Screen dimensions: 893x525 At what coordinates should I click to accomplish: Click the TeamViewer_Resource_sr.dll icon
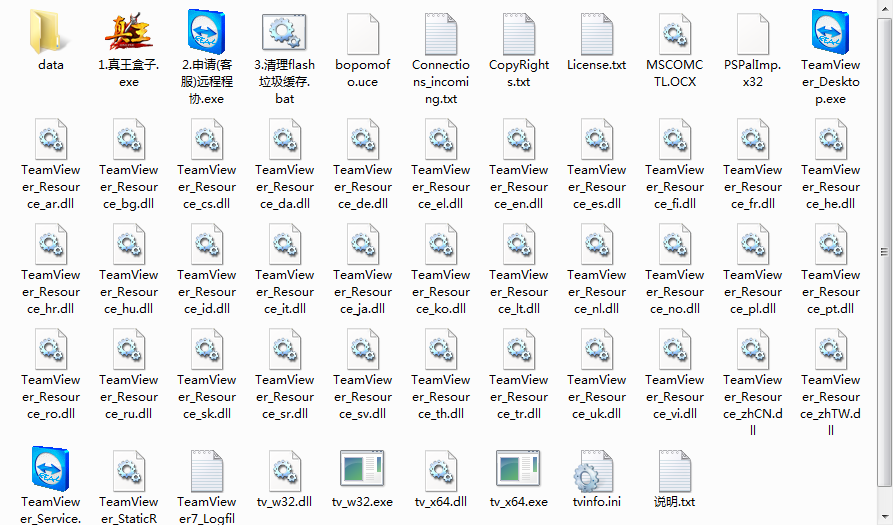coord(285,348)
